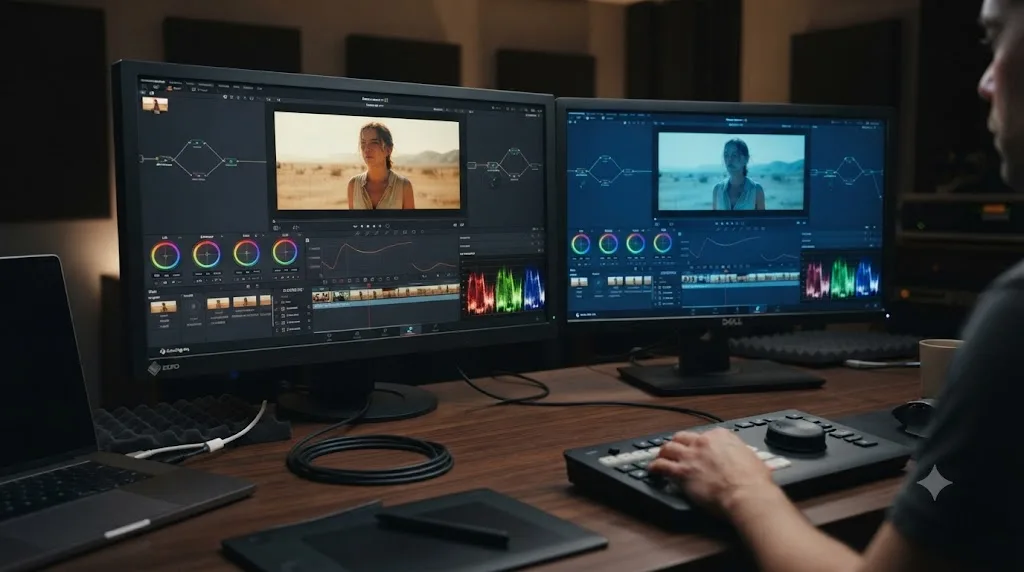
Task: Click red parade waveform on left monitor
Action: [480, 293]
